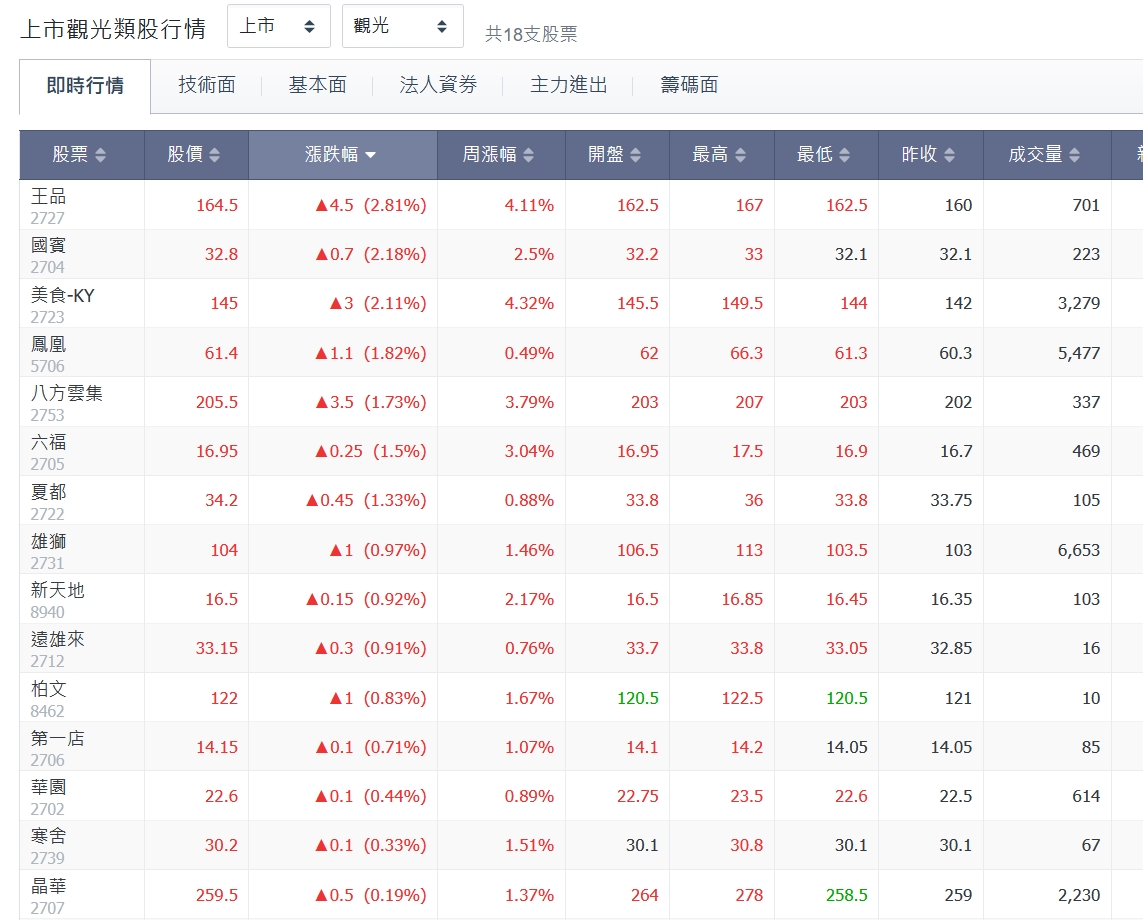Open stock 鳳凰 5706
Viewport: 1143px width, 920px height.
point(48,354)
